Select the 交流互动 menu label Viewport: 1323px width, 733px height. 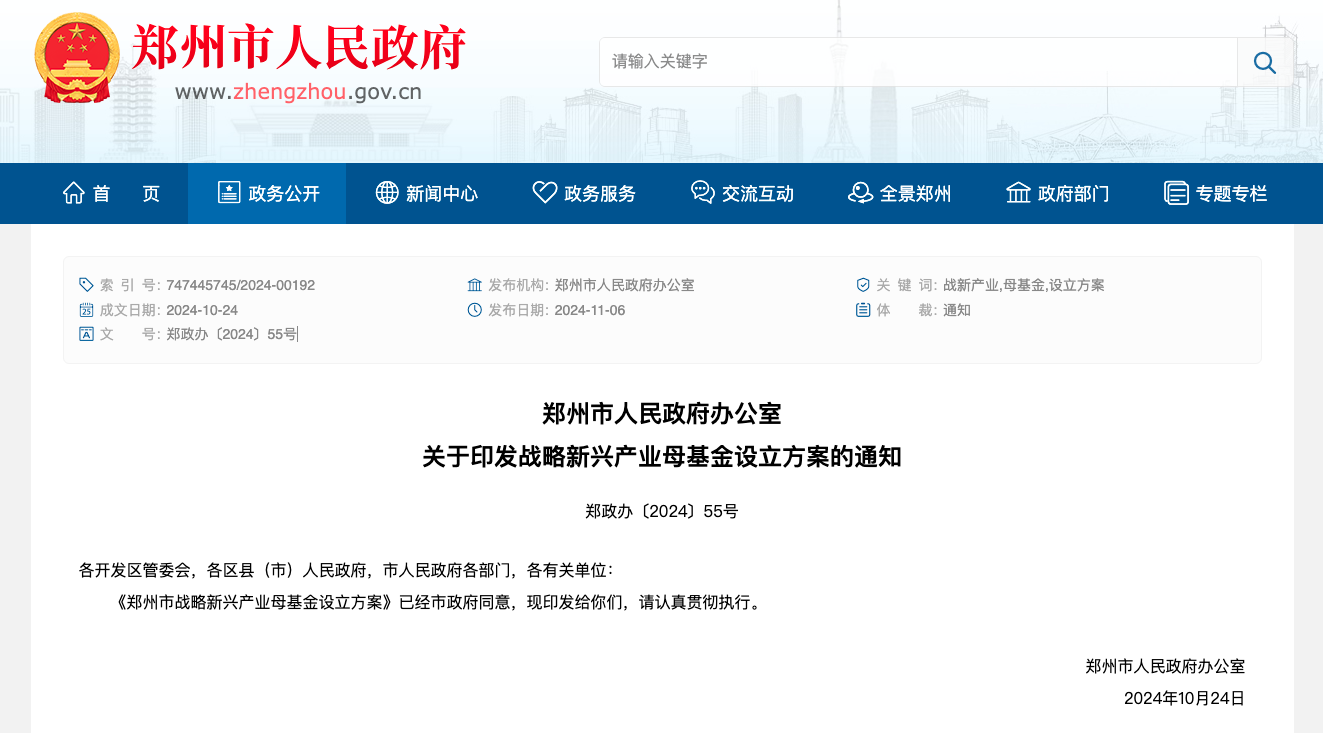[758, 194]
